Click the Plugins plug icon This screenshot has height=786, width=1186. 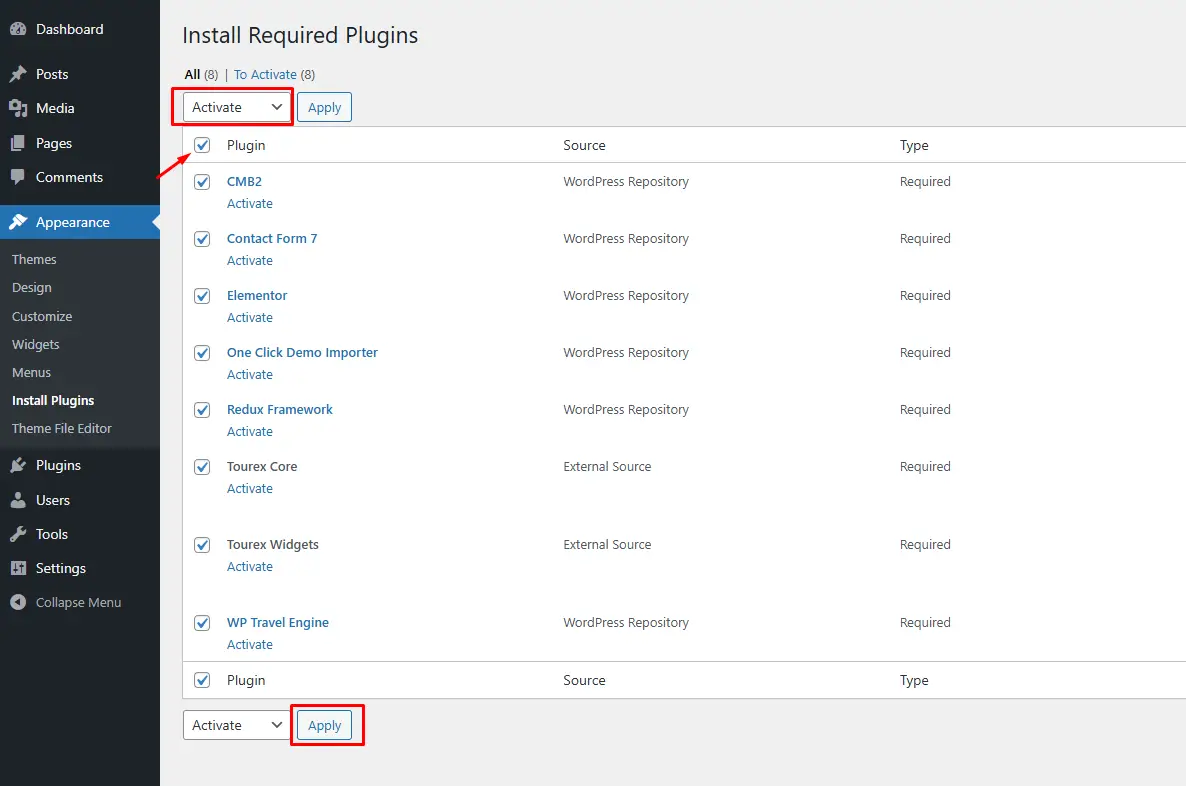coord(18,465)
